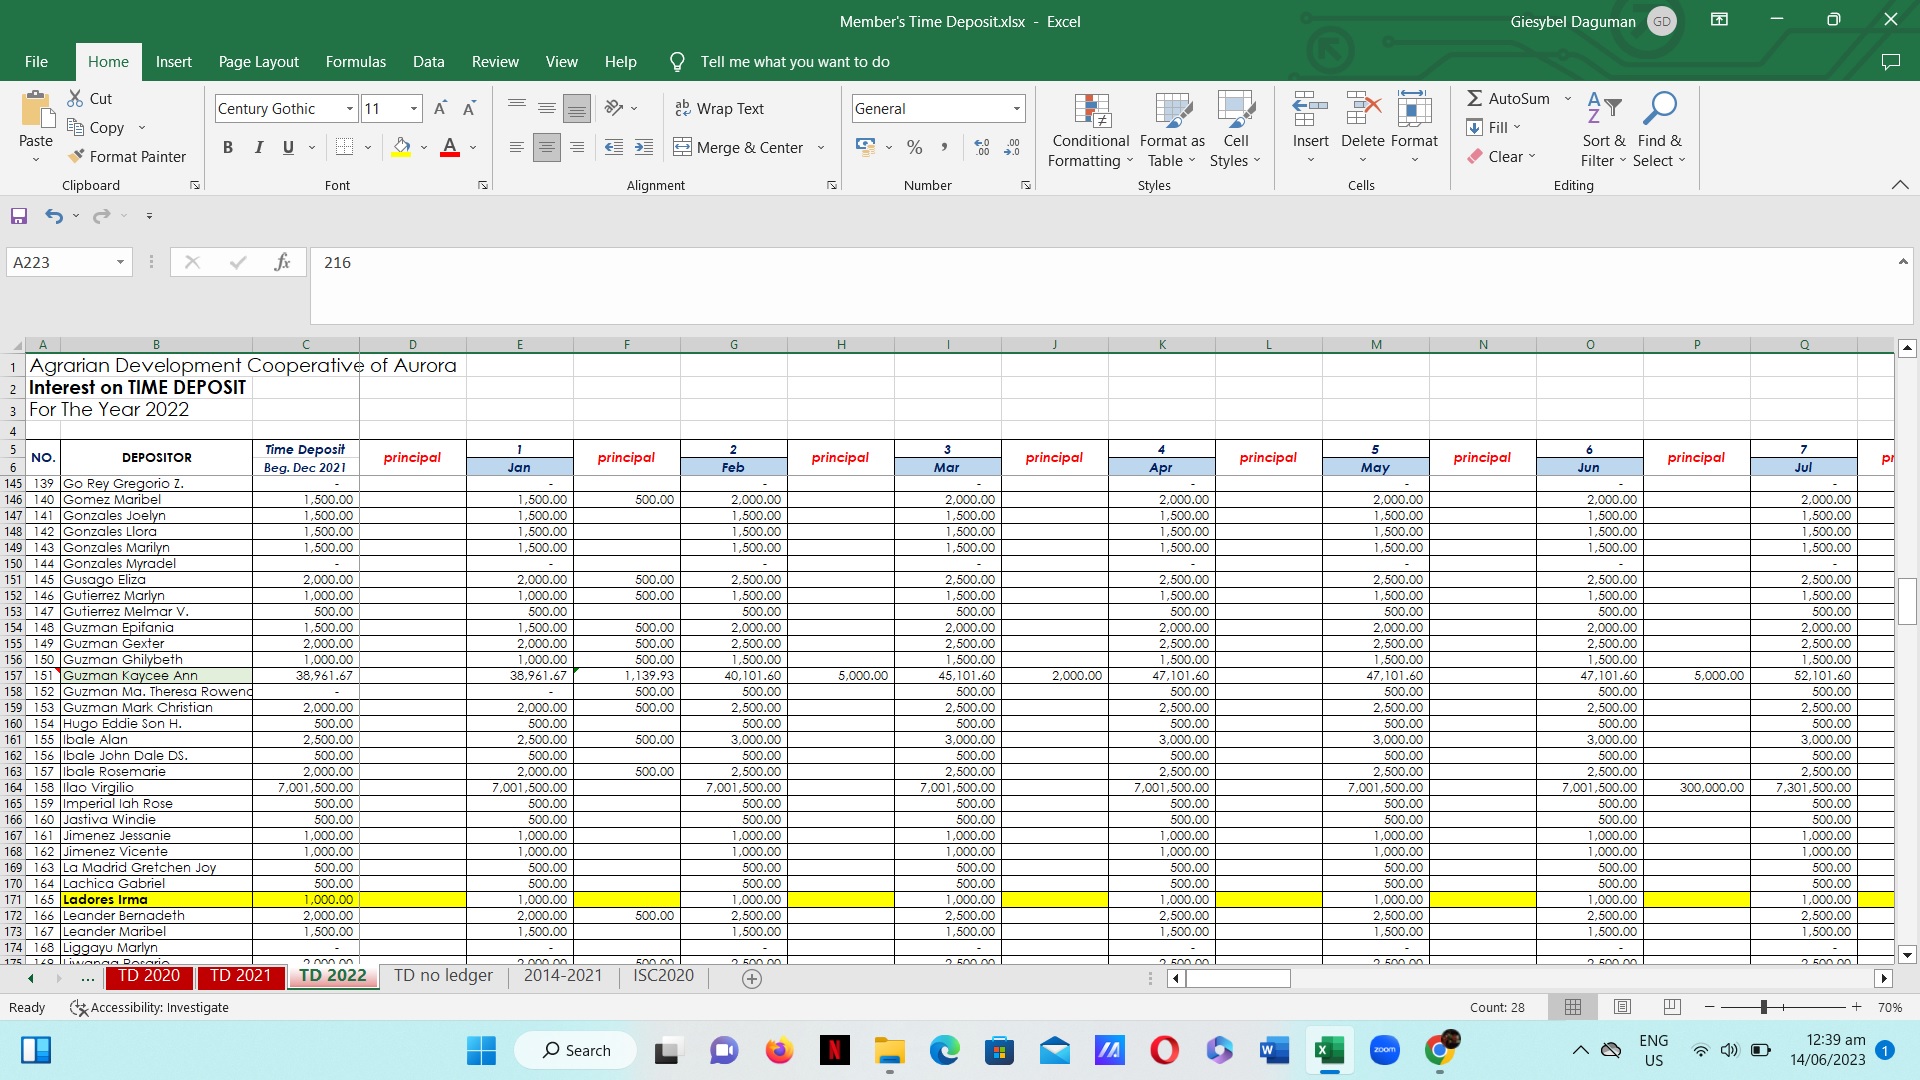Image resolution: width=1920 pixels, height=1080 pixels.
Task: Switch to Page Layout view icon
Action: 1622,1007
